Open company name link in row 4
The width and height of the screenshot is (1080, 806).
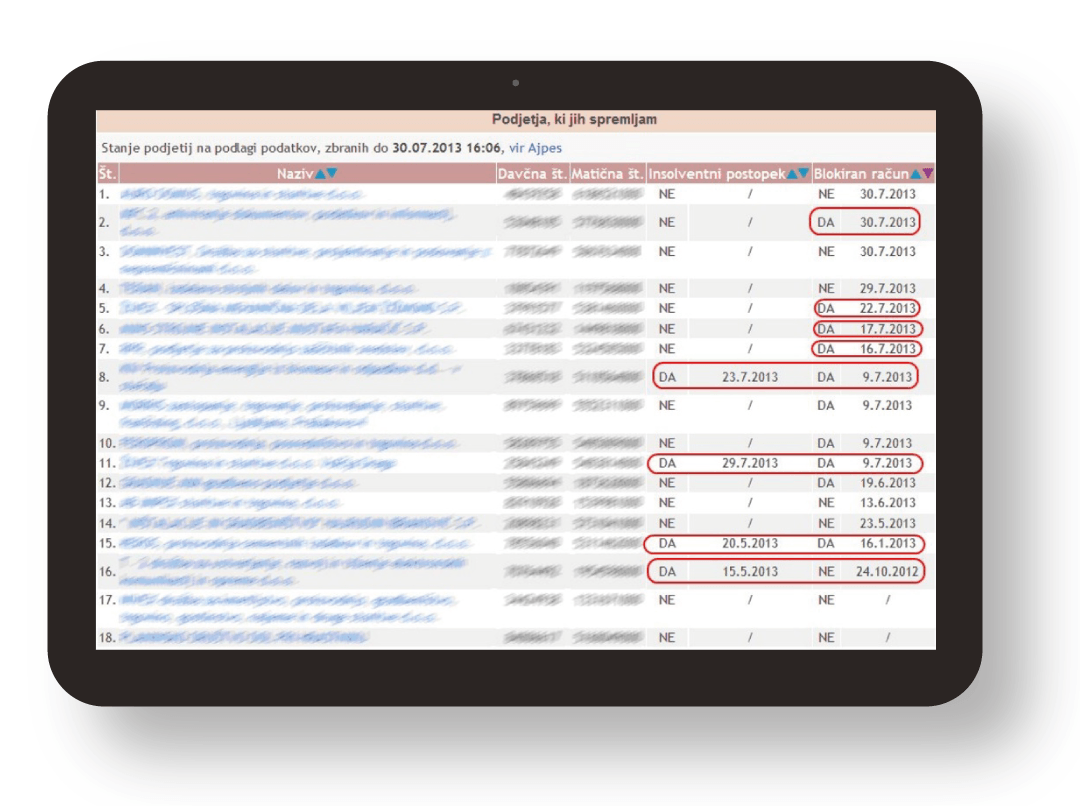point(267,289)
